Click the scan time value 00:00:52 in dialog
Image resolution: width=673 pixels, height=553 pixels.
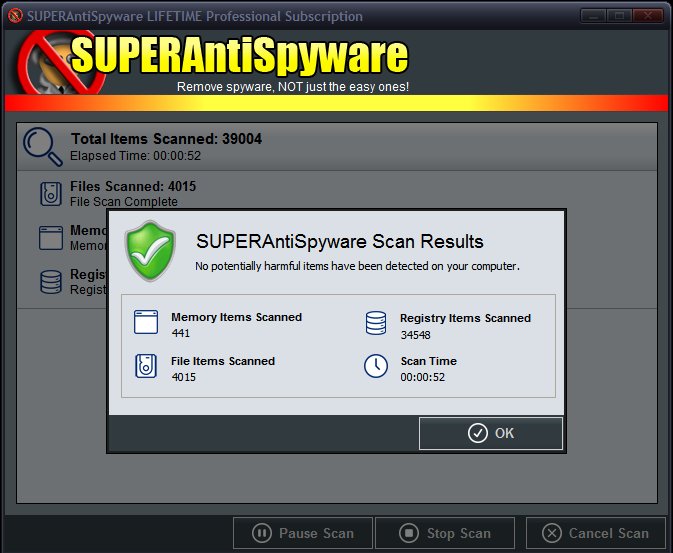[423, 377]
